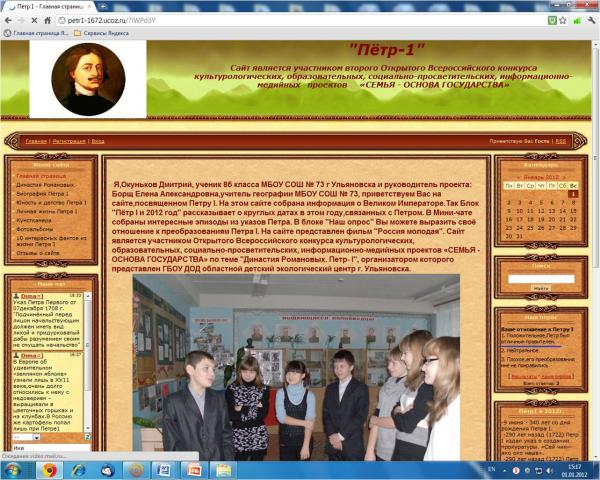This screenshot has width=600, height=480.
Task: Click the 'Найти' search button
Action: coord(541,288)
